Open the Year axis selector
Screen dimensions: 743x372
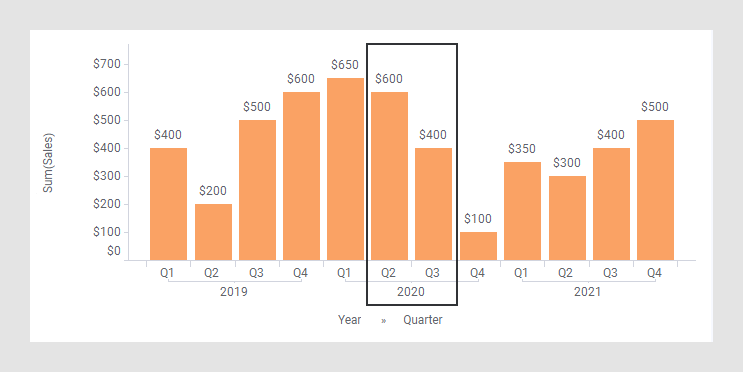point(350,320)
